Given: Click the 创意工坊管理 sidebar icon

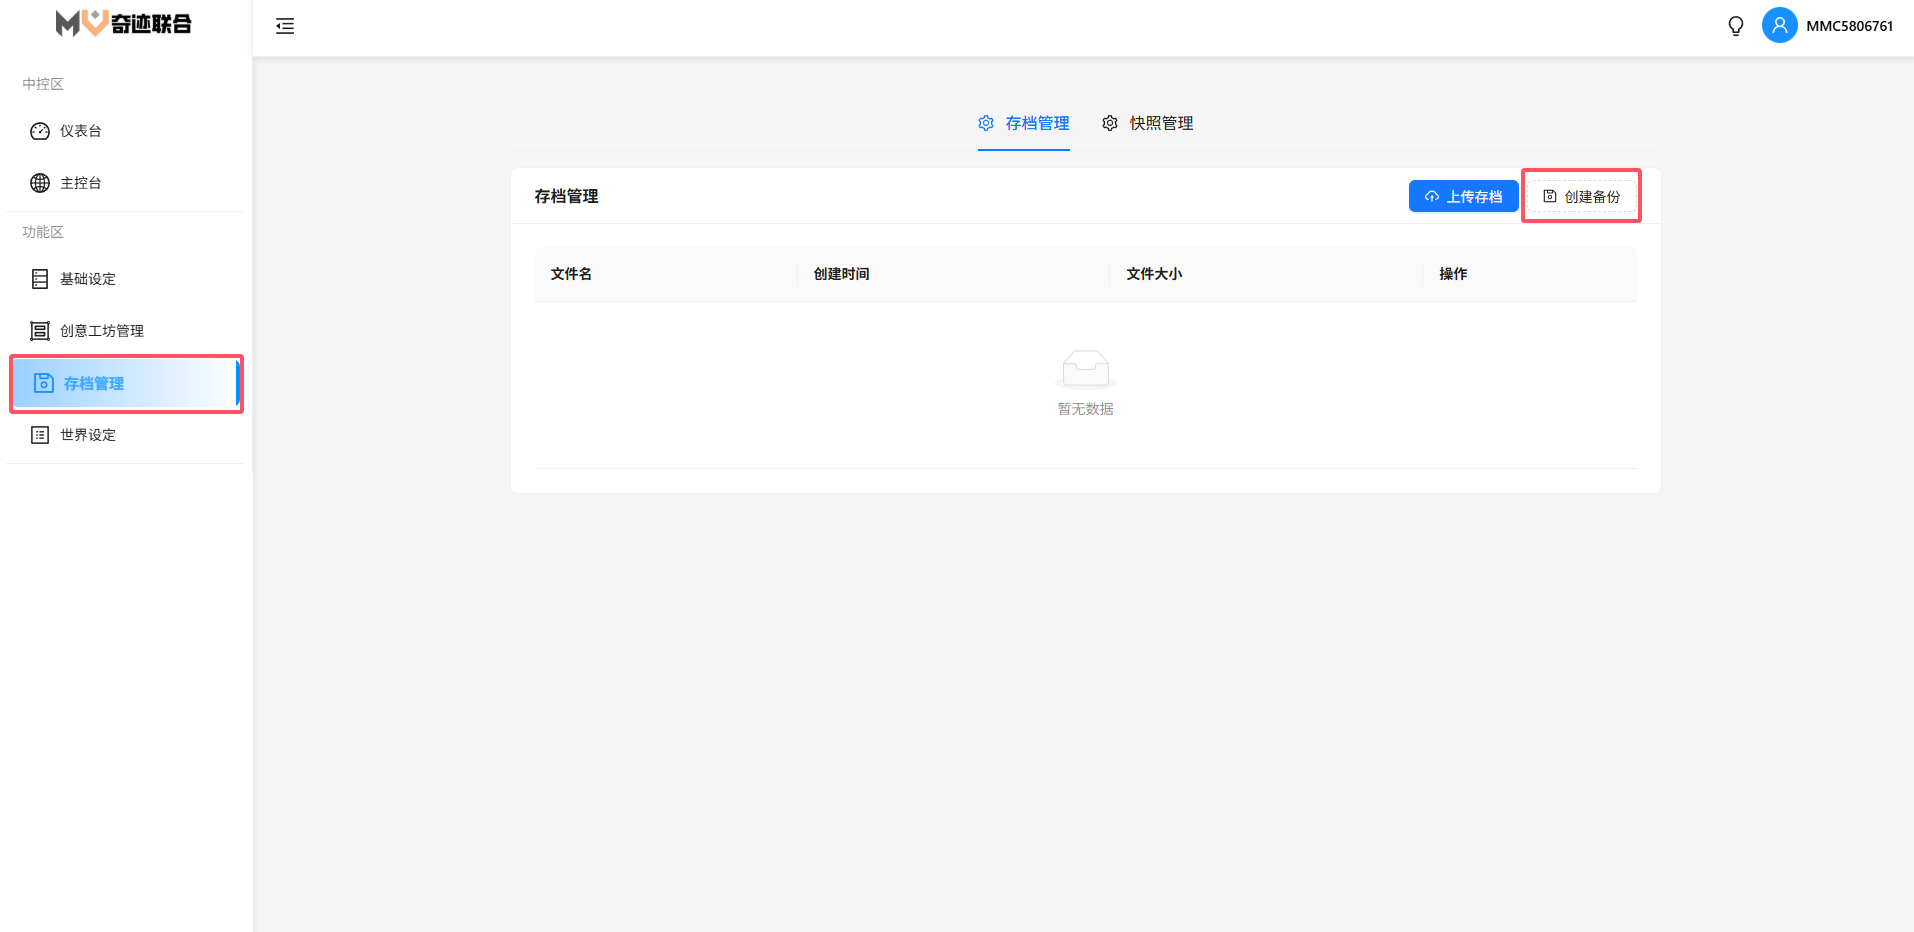Looking at the screenshot, I should tap(40, 331).
